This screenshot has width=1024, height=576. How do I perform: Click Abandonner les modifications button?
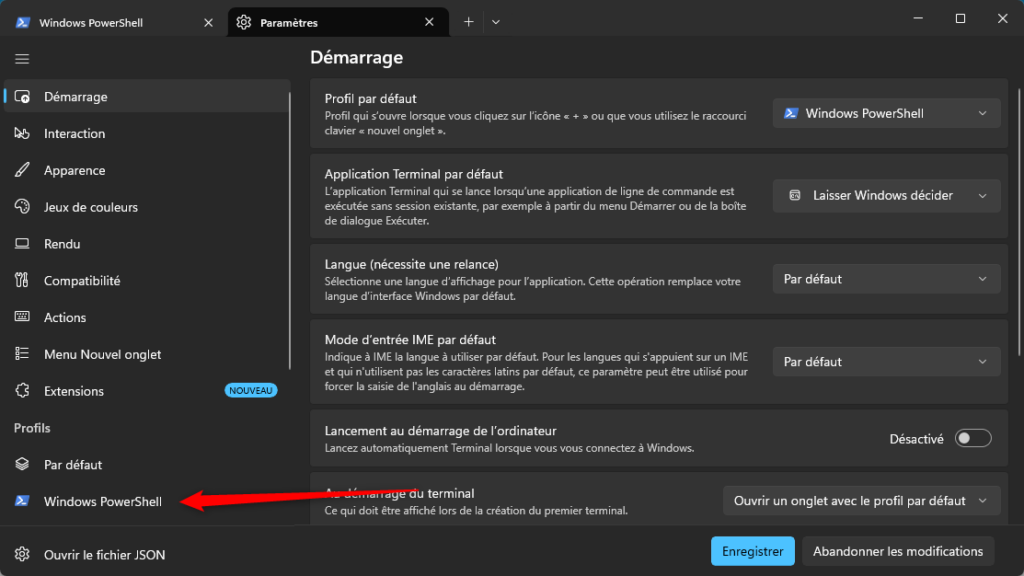tap(897, 551)
